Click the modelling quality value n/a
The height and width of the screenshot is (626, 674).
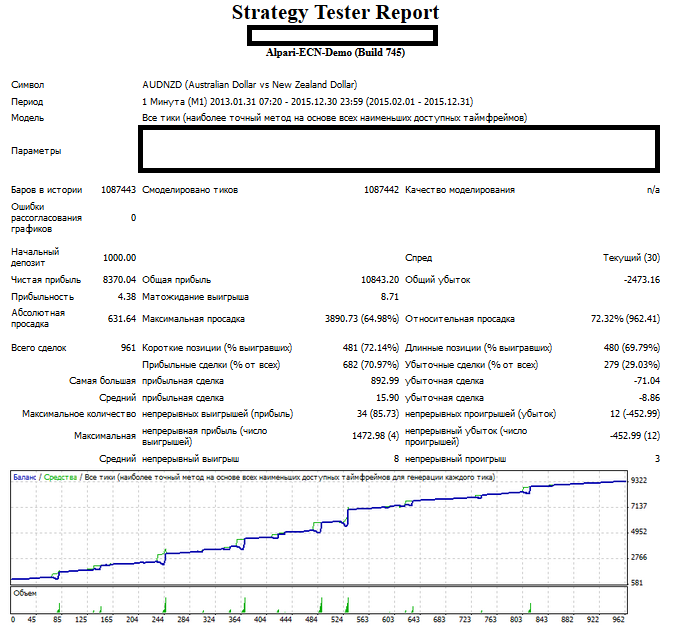click(653, 190)
